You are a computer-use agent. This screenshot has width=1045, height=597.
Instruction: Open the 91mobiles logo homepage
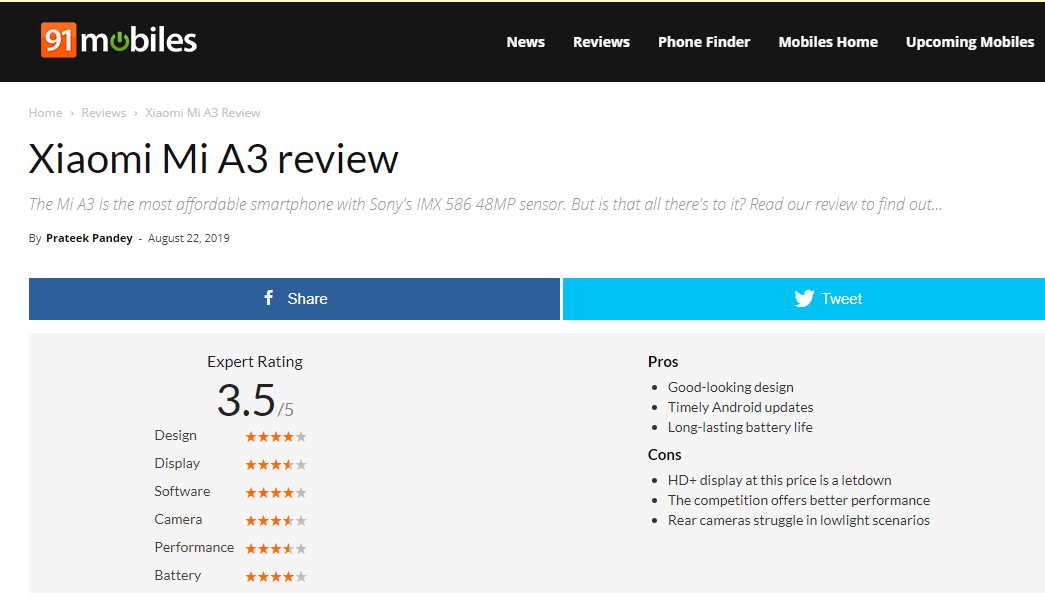119,40
